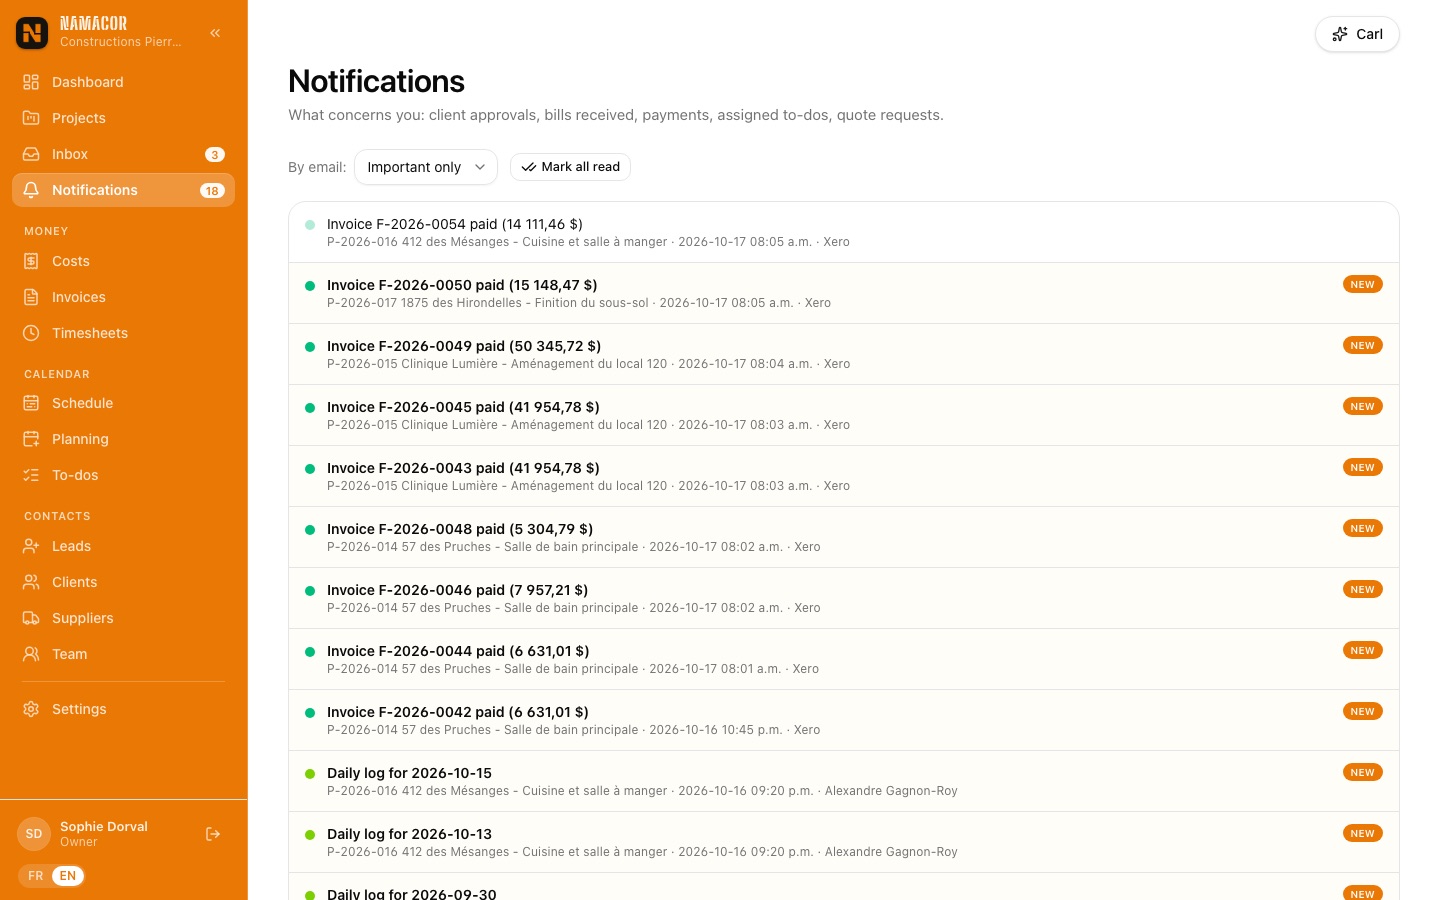This screenshot has width=1440, height=900.
Task: Click the Notifications count badge 18
Action: pyautogui.click(x=212, y=191)
